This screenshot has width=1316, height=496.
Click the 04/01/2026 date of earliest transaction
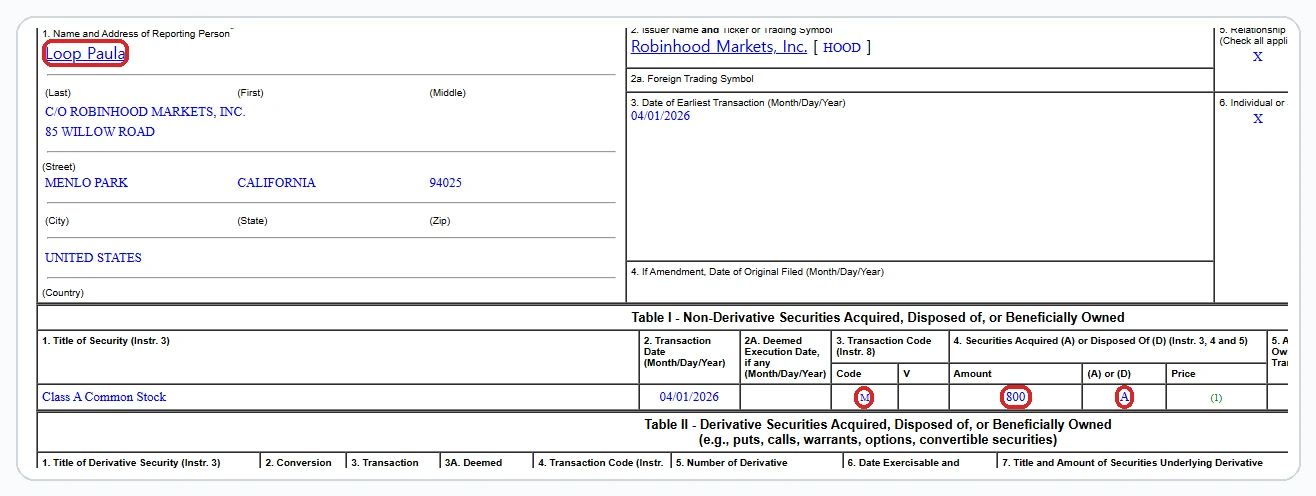tap(660, 116)
